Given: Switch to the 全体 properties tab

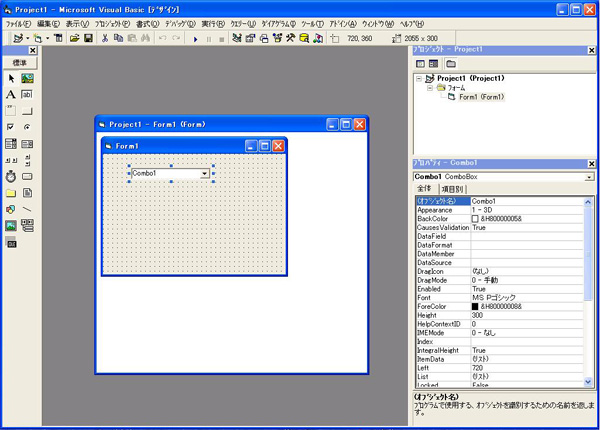Looking at the screenshot, I should click(424, 188).
